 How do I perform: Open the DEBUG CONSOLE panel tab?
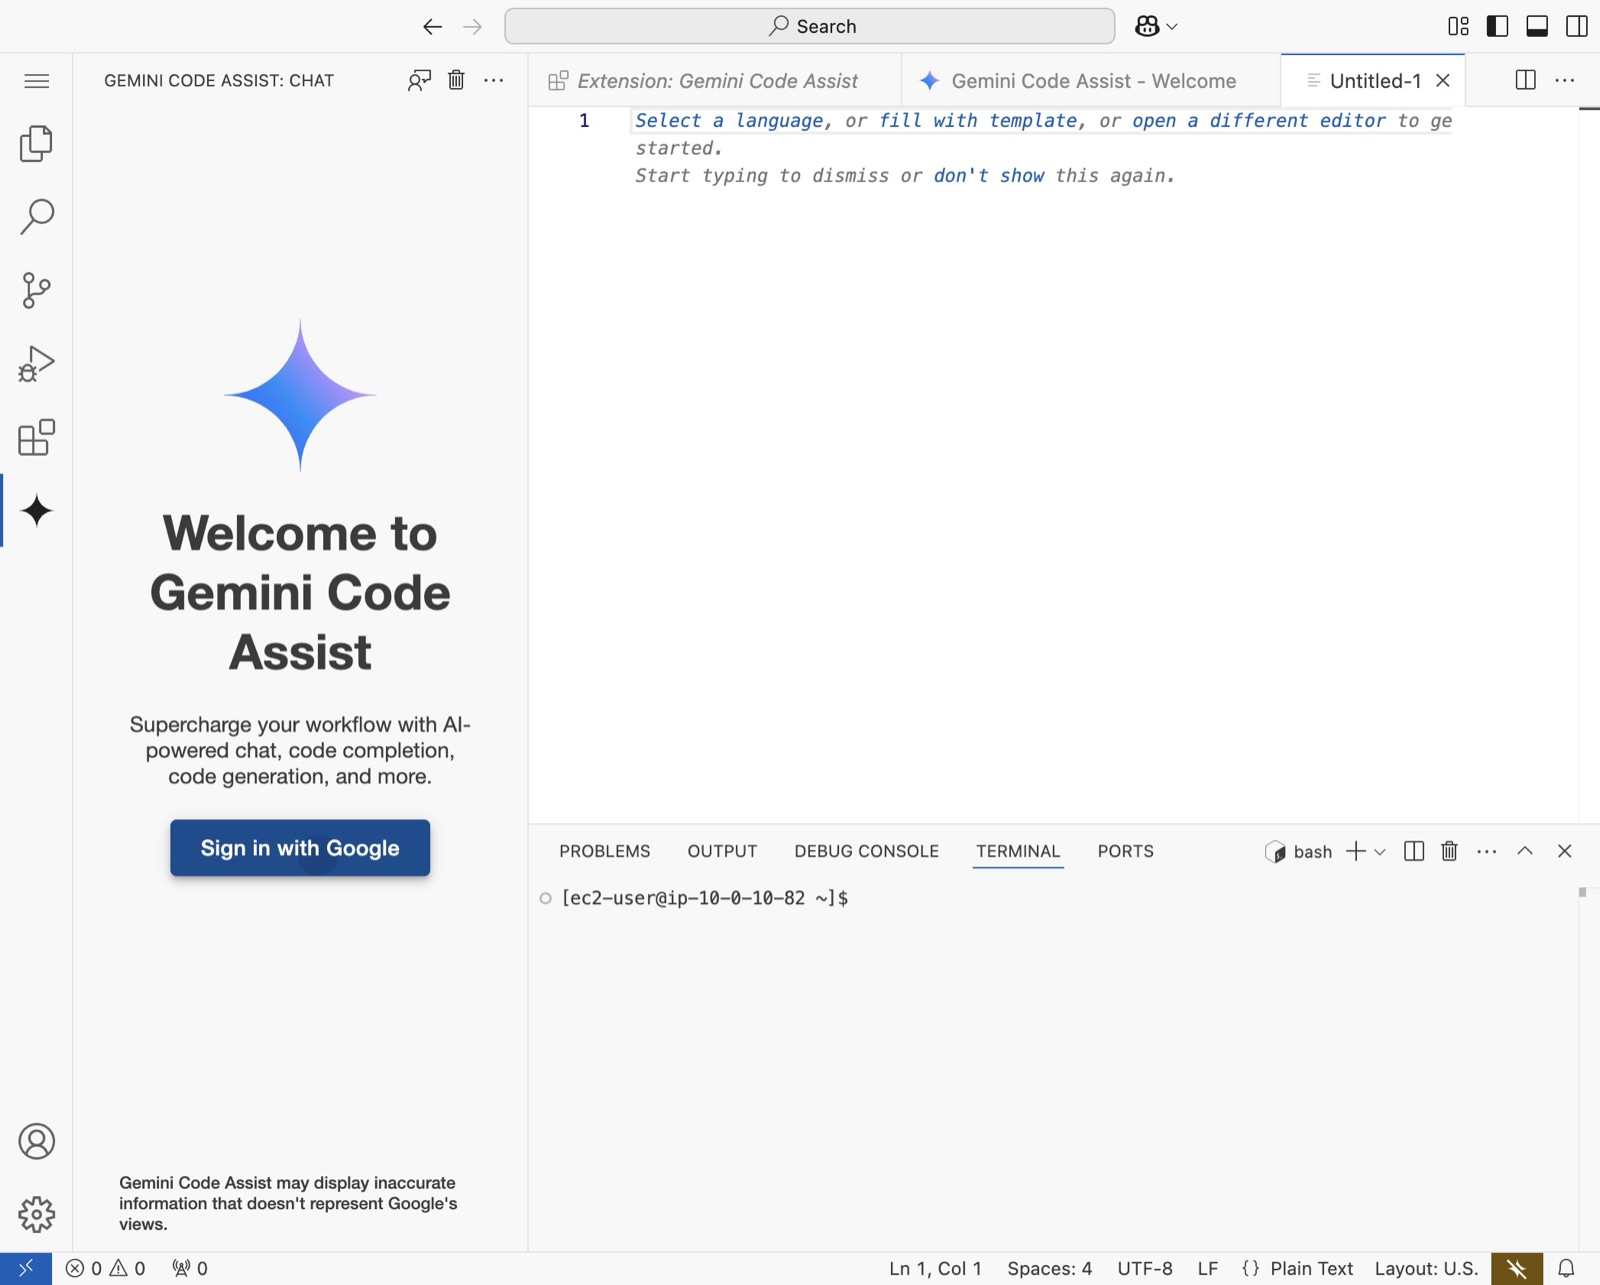point(866,851)
